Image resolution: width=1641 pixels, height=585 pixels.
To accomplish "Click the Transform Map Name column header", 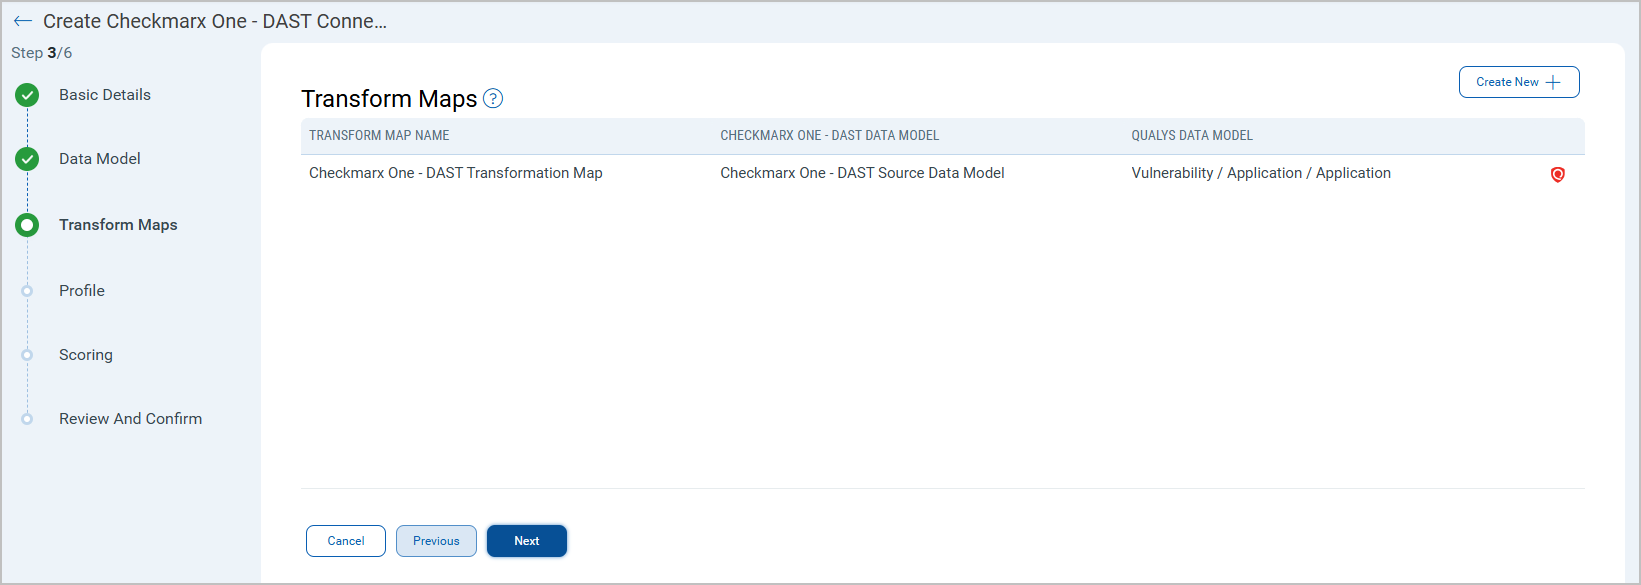I will tap(379, 136).
